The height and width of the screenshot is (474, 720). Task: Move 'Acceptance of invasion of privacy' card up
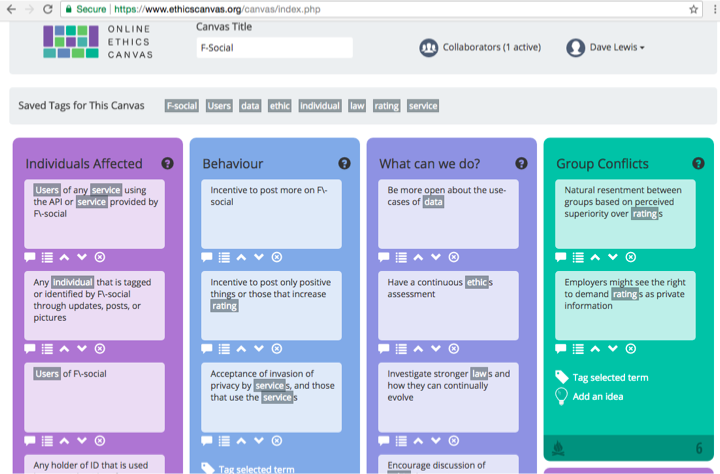point(241,441)
